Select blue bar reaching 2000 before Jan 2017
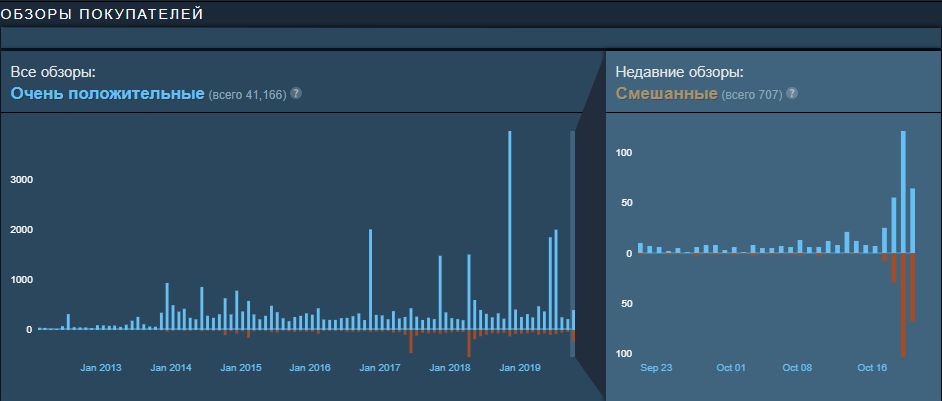 371,280
